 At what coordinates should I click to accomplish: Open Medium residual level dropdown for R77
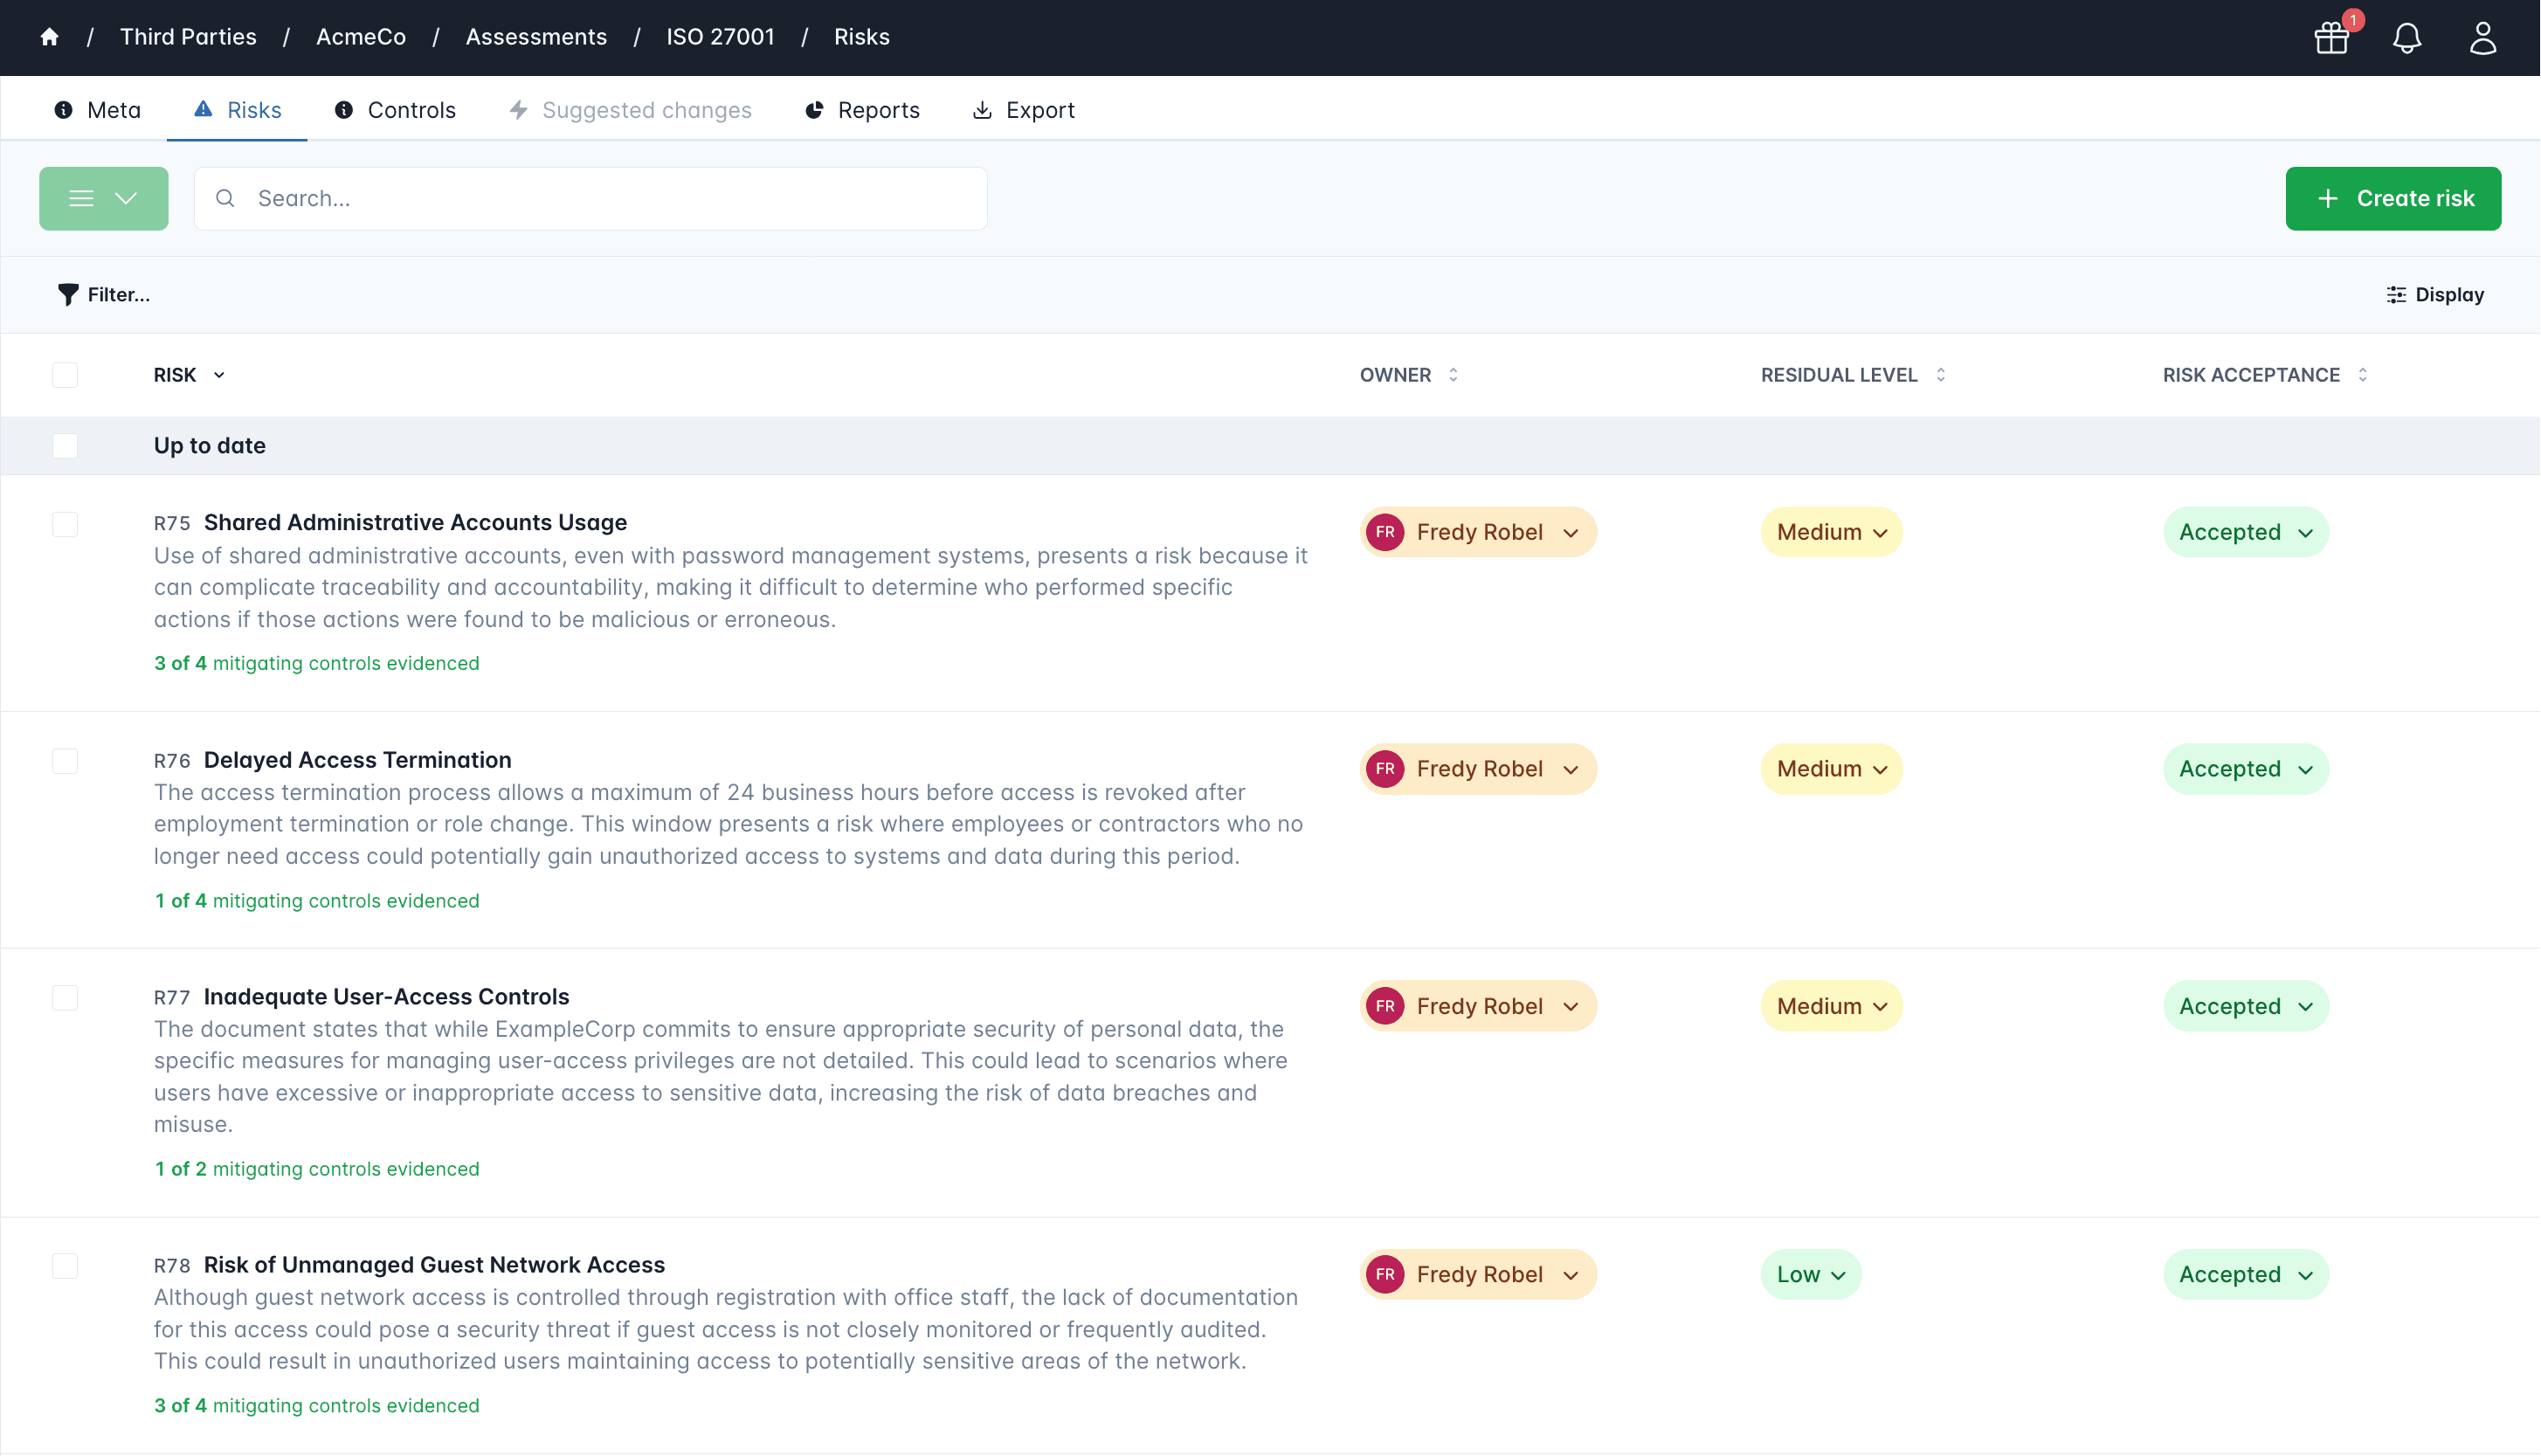[x=1831, y=1006]
